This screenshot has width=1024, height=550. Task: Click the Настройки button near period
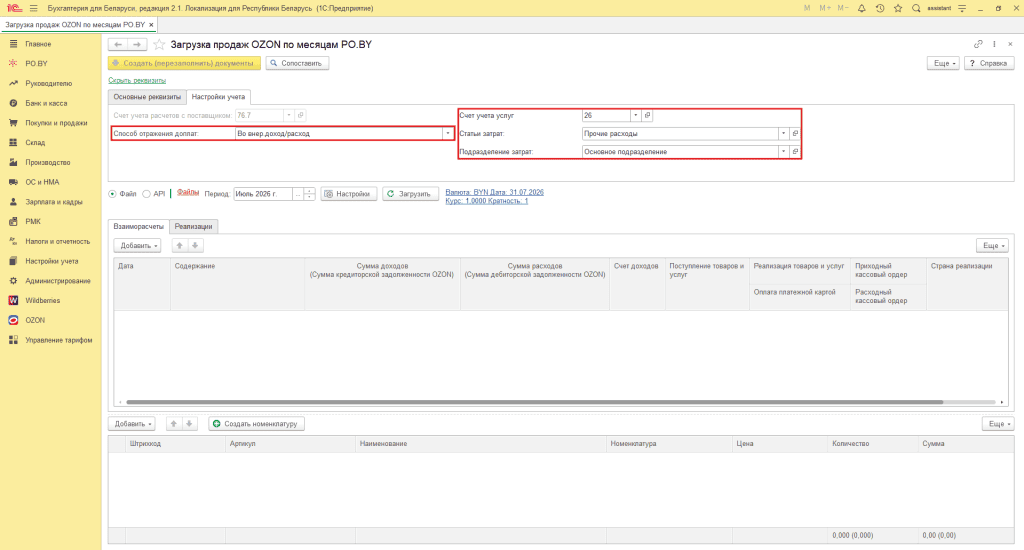click(x=349, y=194)
